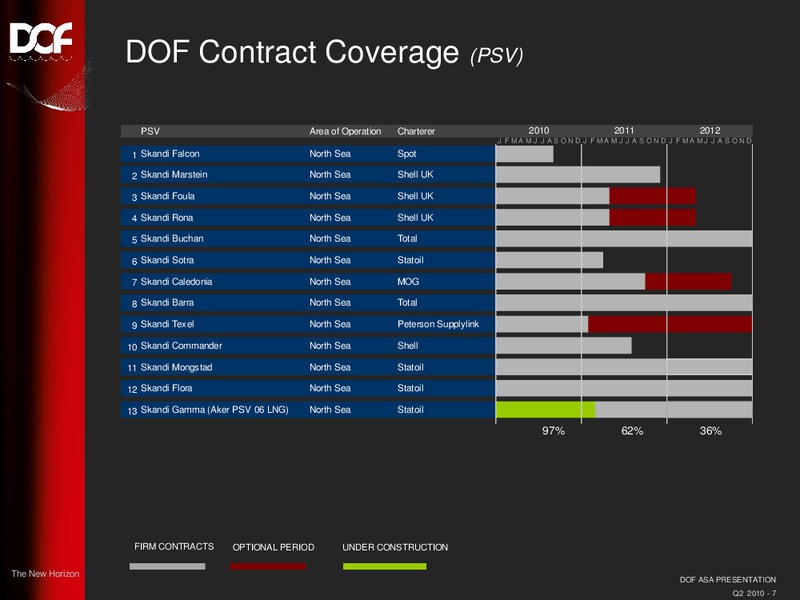The height and width of the screenshot is (600, 800).
Task: Select the 'Skandi Buchan' row name
Action: (x=172, y=238)
